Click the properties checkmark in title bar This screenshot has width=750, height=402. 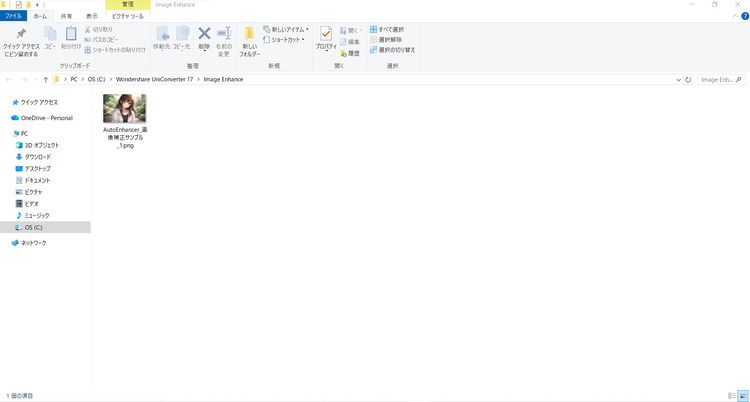(19, 5)
